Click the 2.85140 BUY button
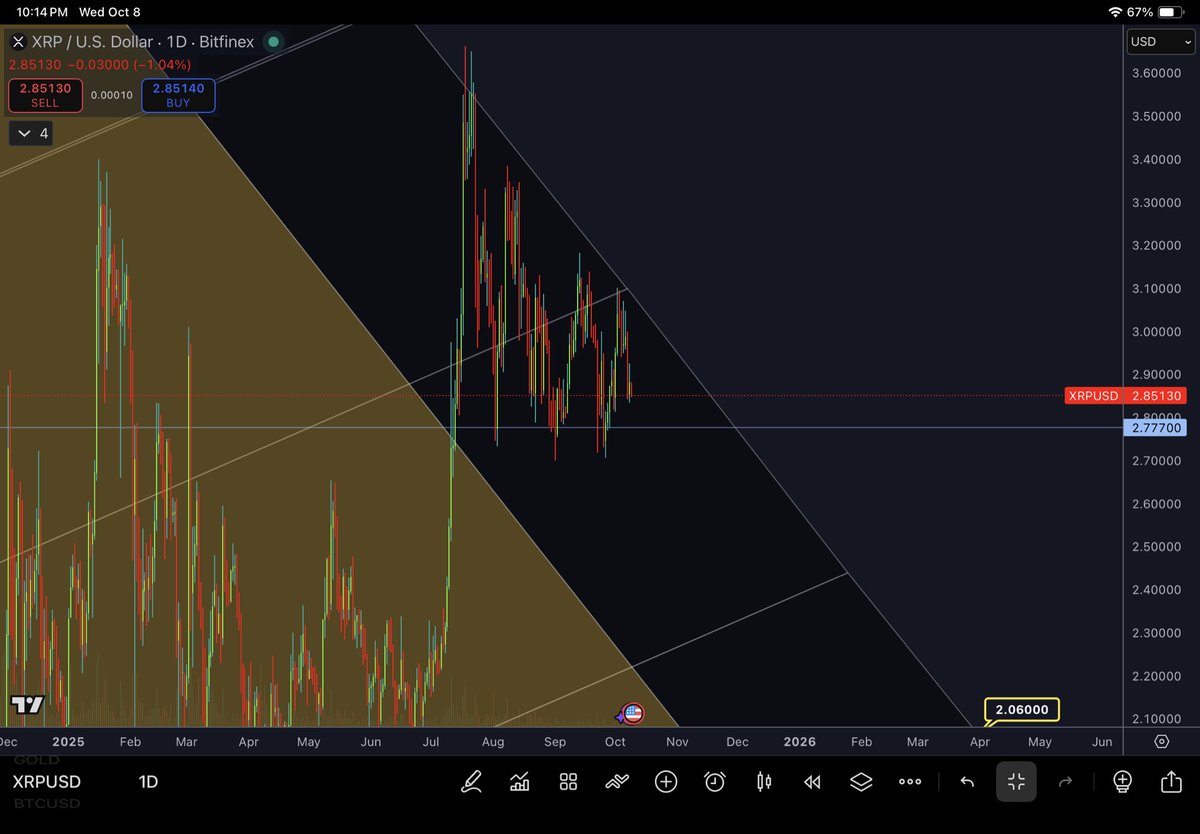 (x=178, y=95)
